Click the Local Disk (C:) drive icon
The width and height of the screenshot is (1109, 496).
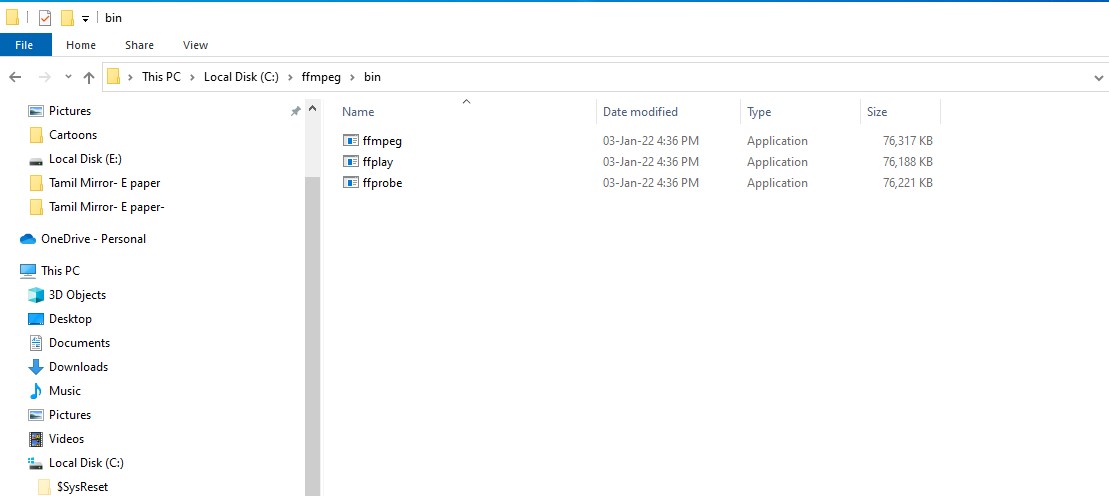(35, 463)
